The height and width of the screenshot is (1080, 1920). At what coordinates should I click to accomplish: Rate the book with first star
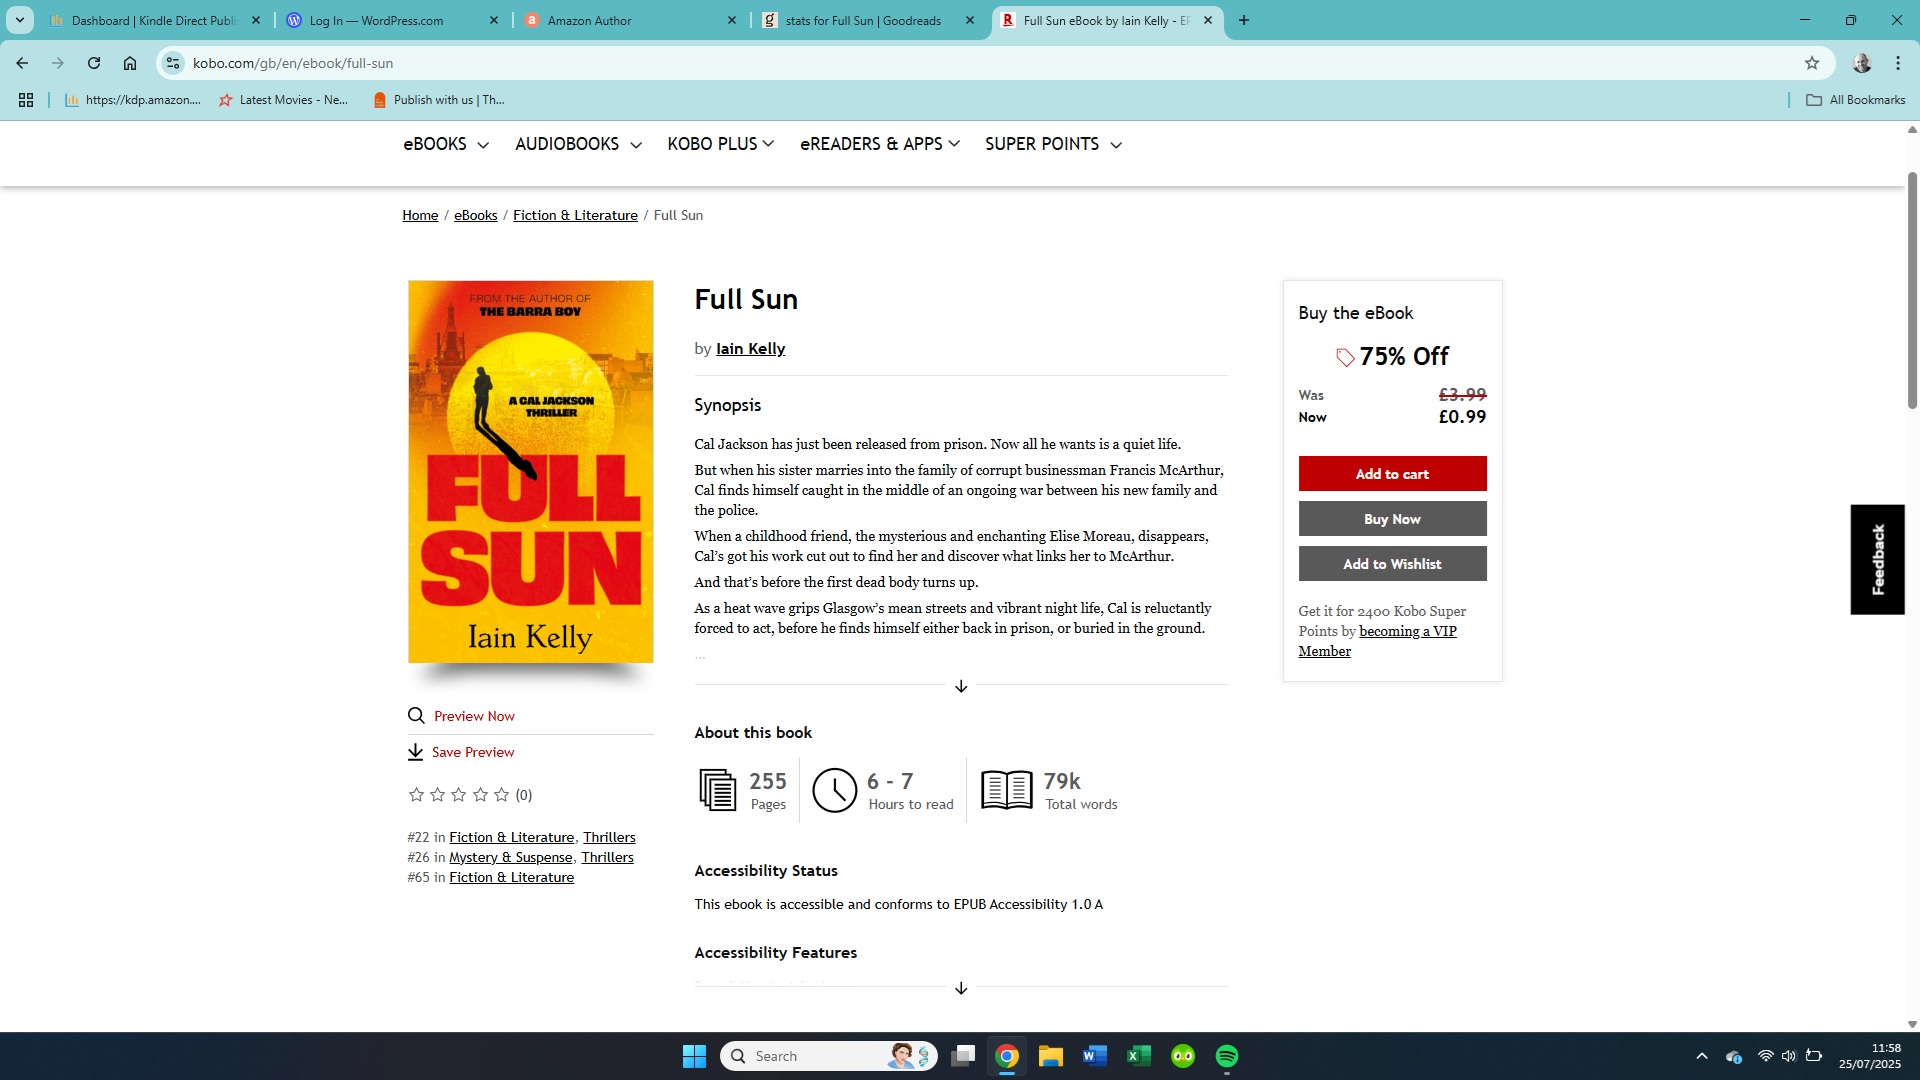click(416, 795)
